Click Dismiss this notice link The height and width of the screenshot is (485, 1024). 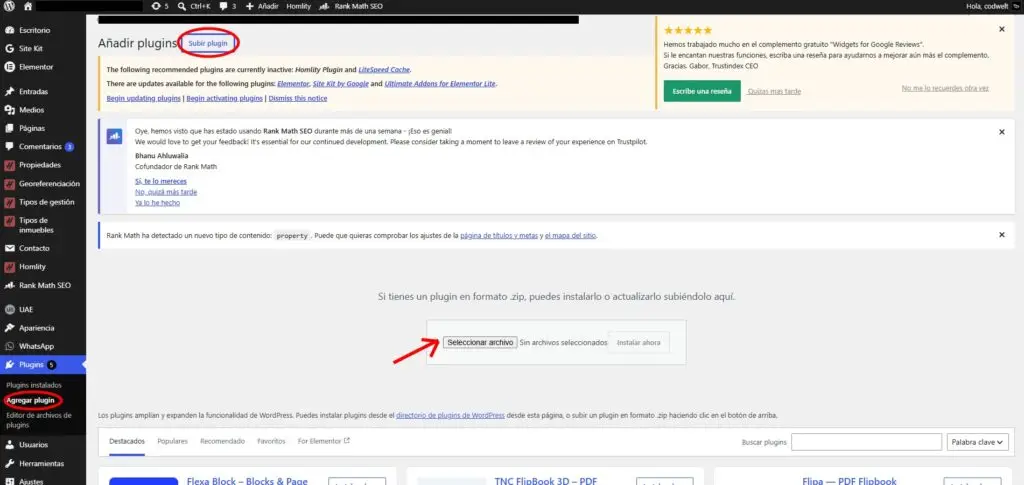(x=298, y=99)
